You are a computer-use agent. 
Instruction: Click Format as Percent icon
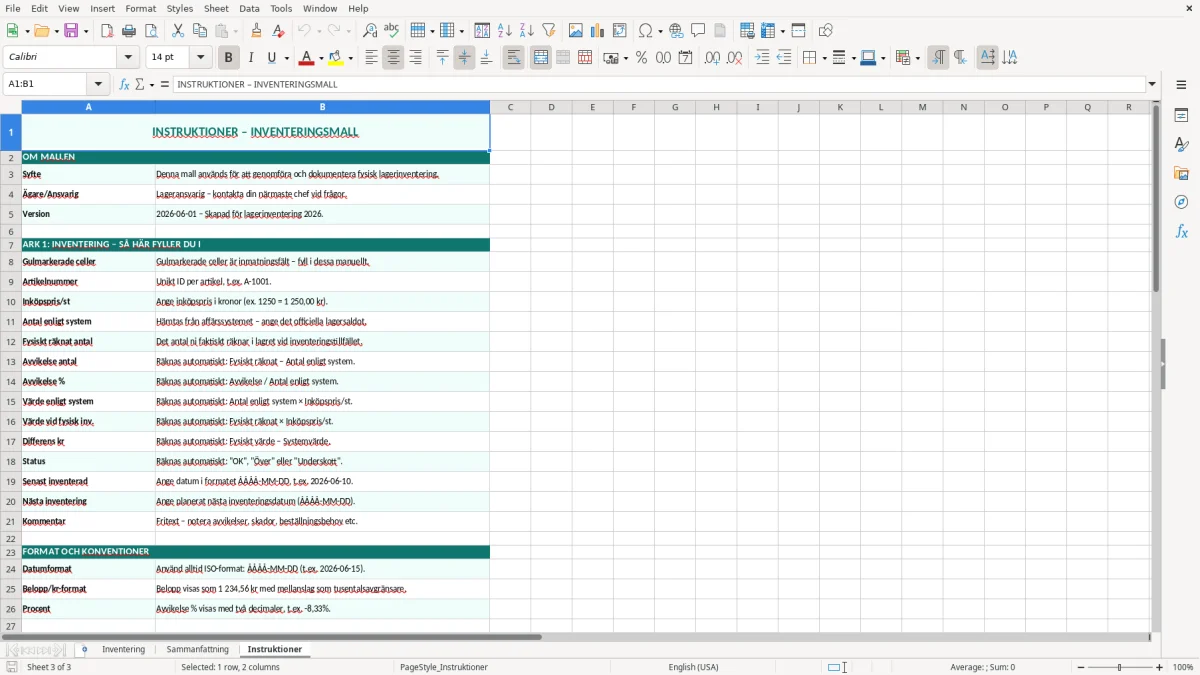641,58
